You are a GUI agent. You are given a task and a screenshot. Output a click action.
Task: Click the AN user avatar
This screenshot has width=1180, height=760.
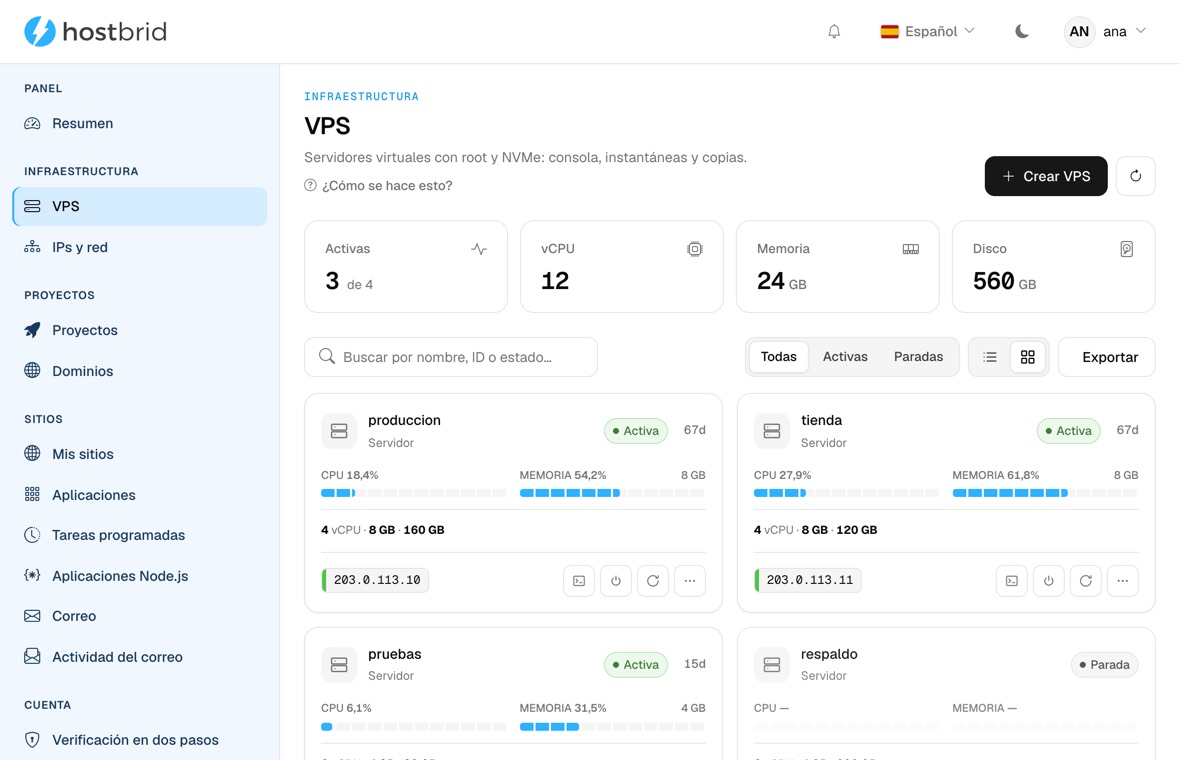point(1079,32)
